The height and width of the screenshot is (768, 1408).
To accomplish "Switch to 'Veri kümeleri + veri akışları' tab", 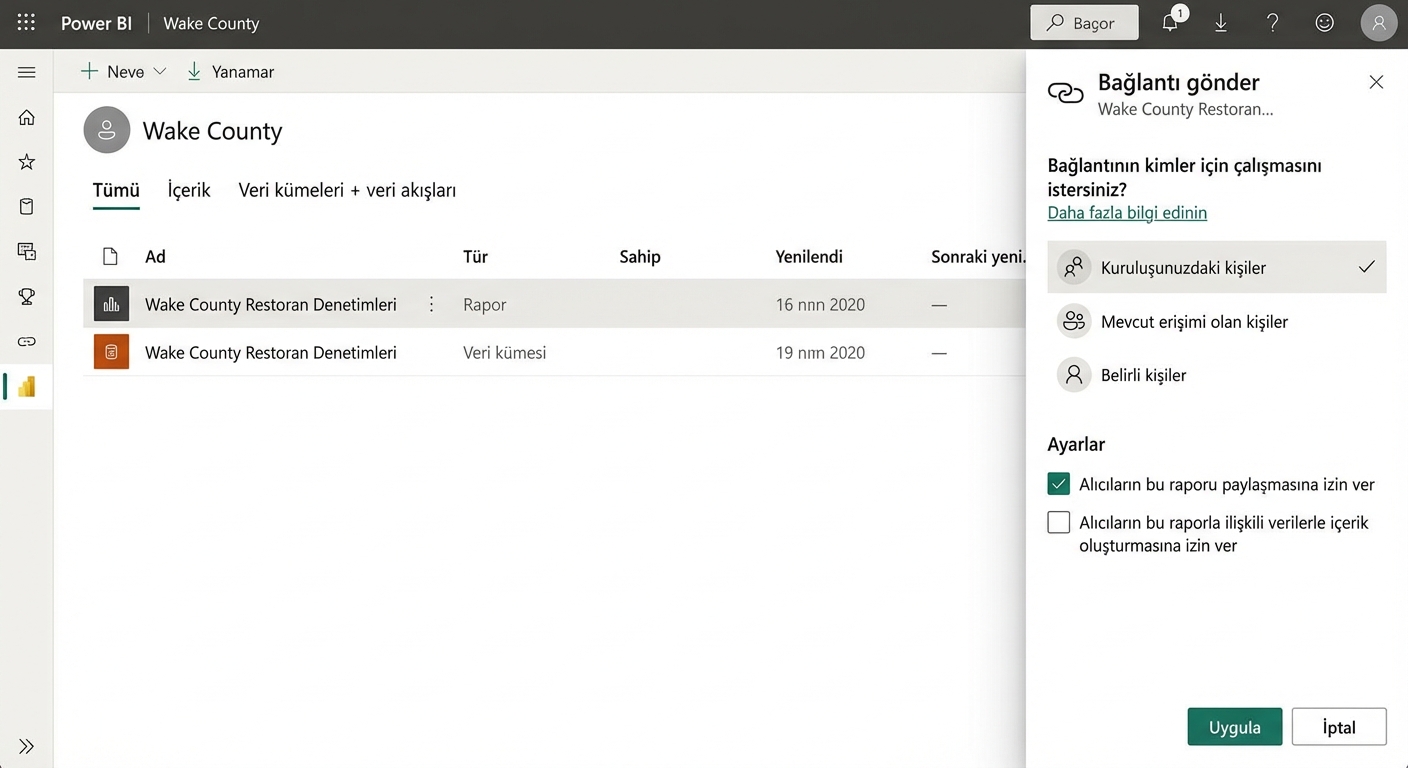I will [347, 190].
